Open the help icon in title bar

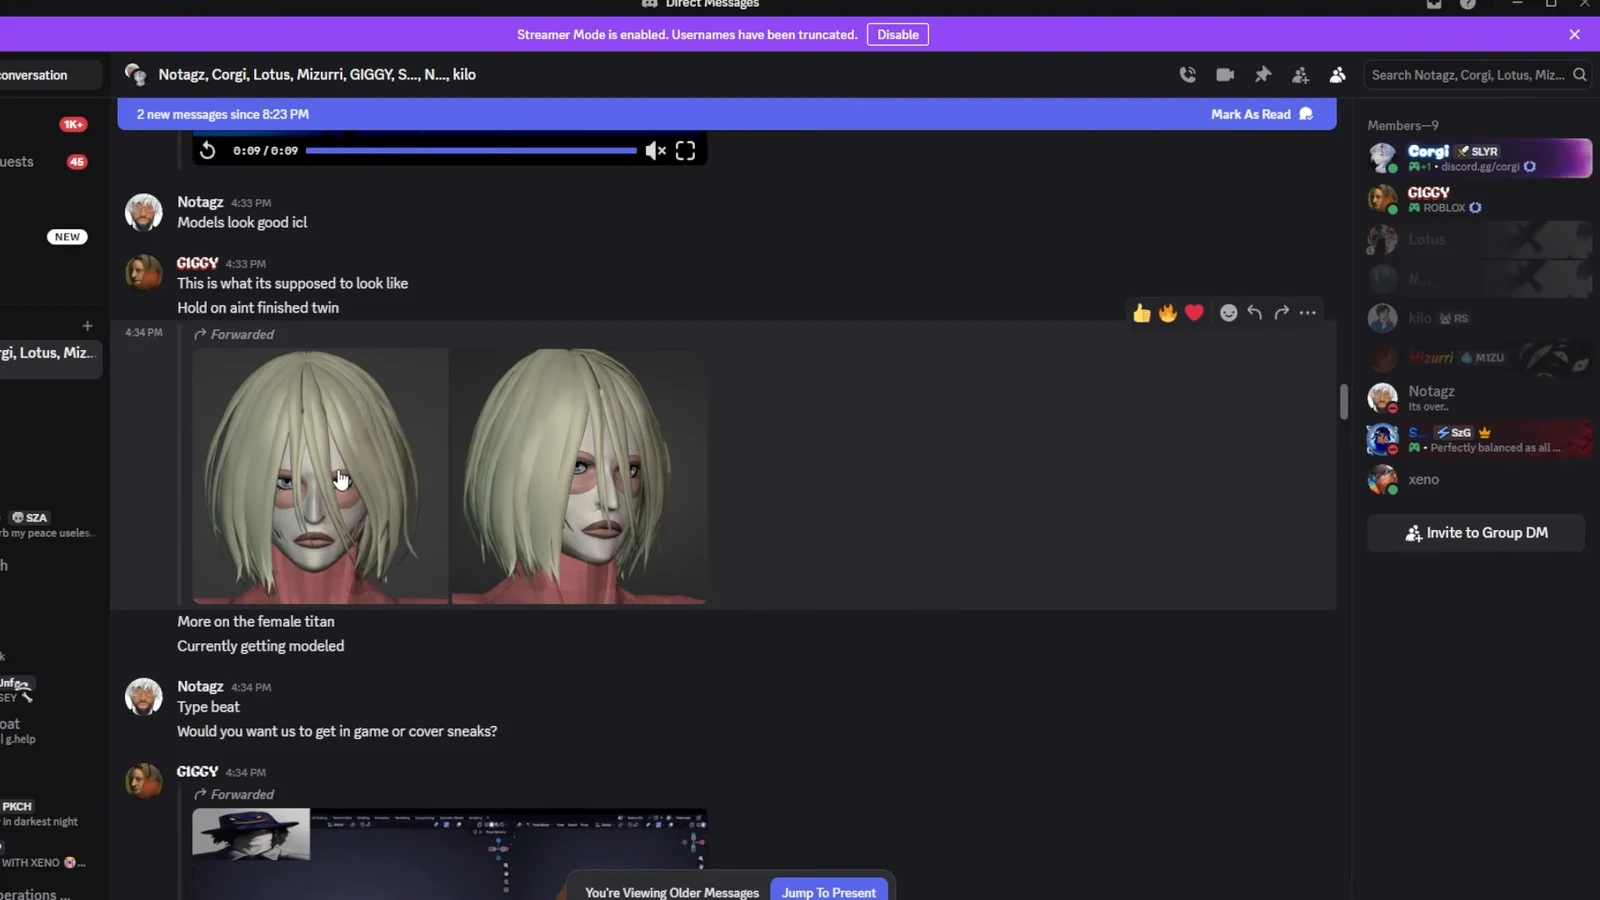click(x=1467, y=5)
